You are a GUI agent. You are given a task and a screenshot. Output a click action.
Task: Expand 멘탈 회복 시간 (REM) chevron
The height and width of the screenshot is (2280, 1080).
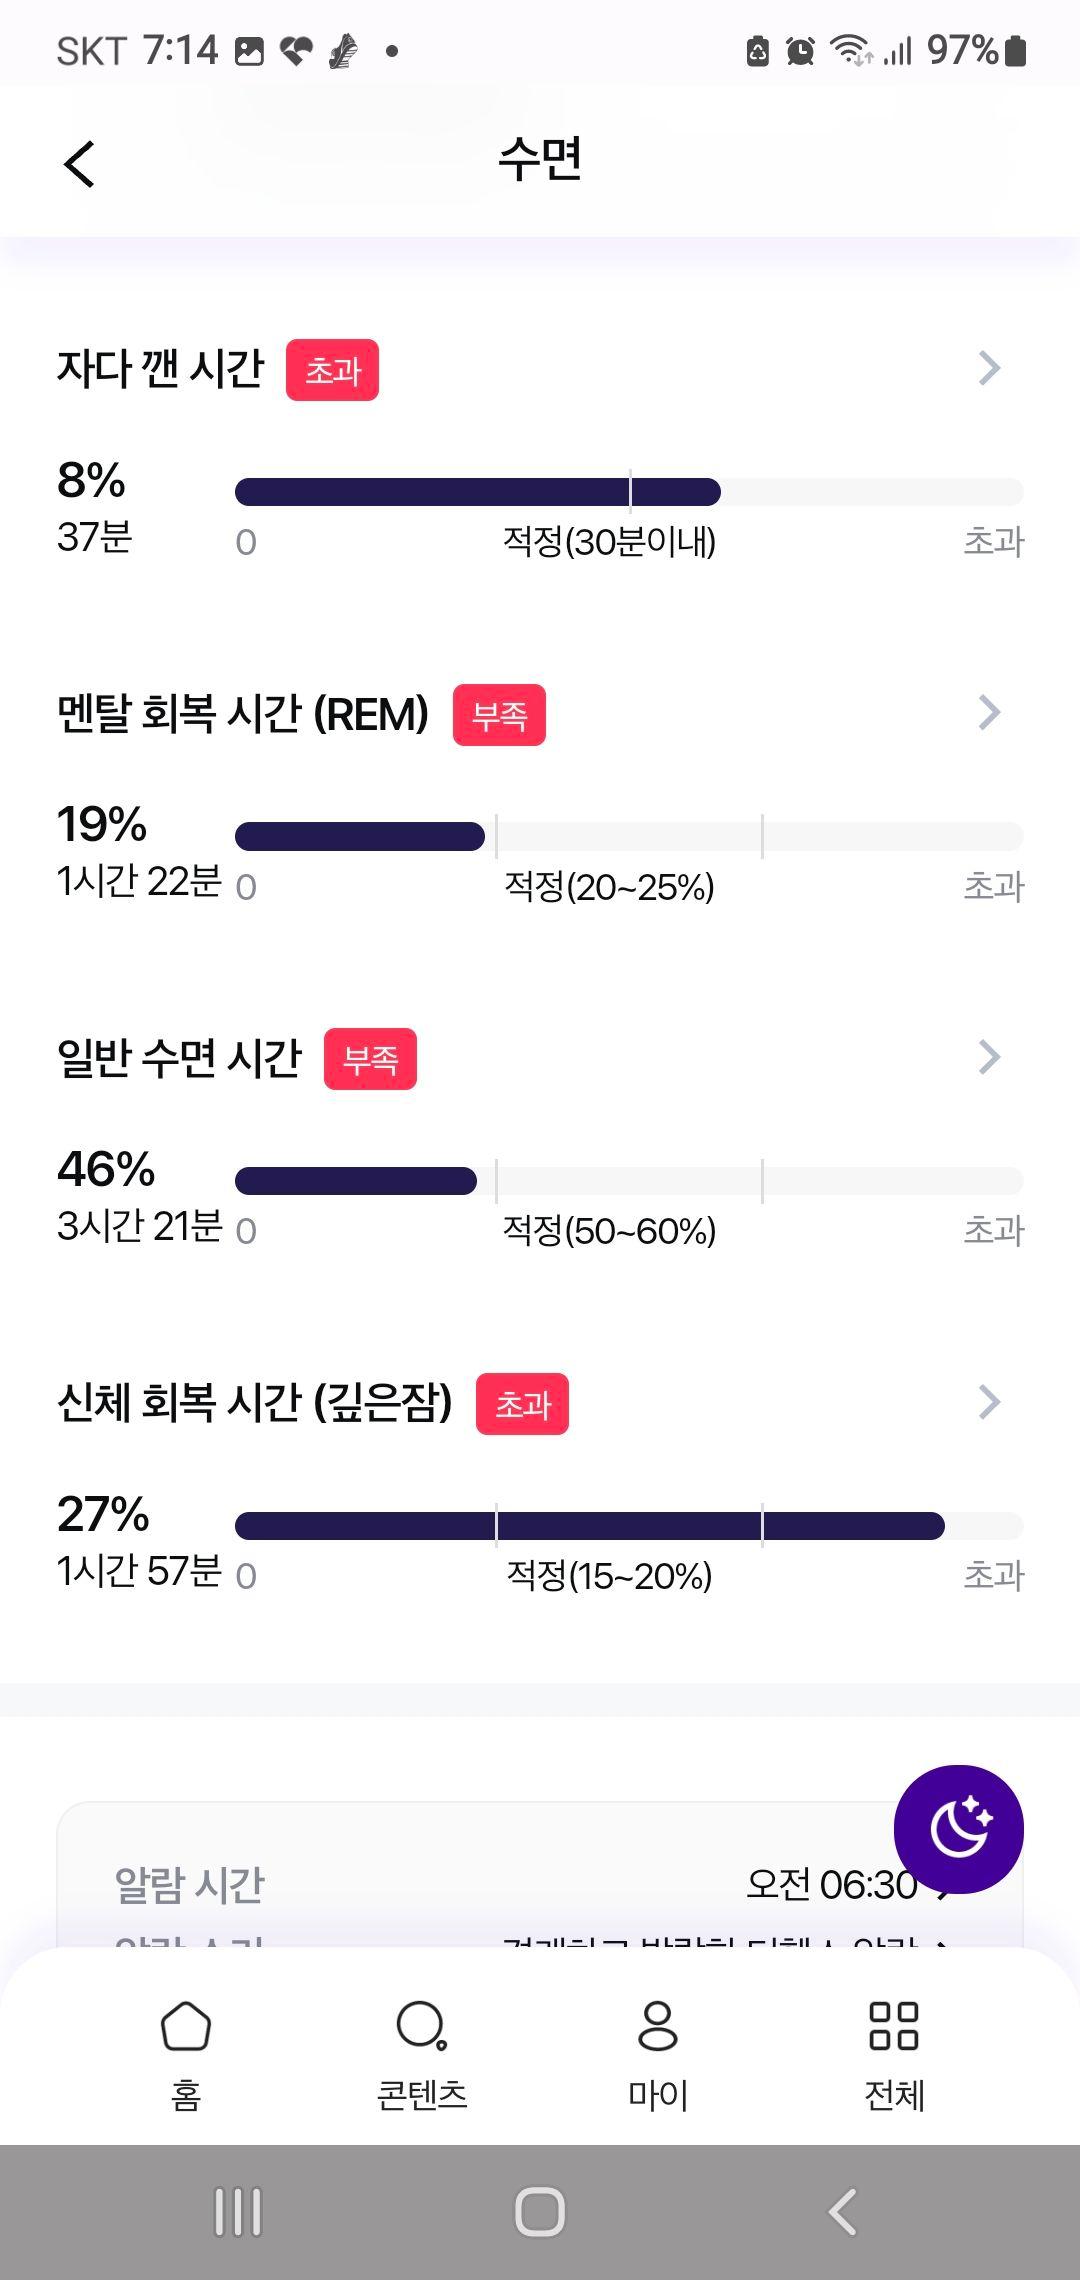tap(989, 713)
